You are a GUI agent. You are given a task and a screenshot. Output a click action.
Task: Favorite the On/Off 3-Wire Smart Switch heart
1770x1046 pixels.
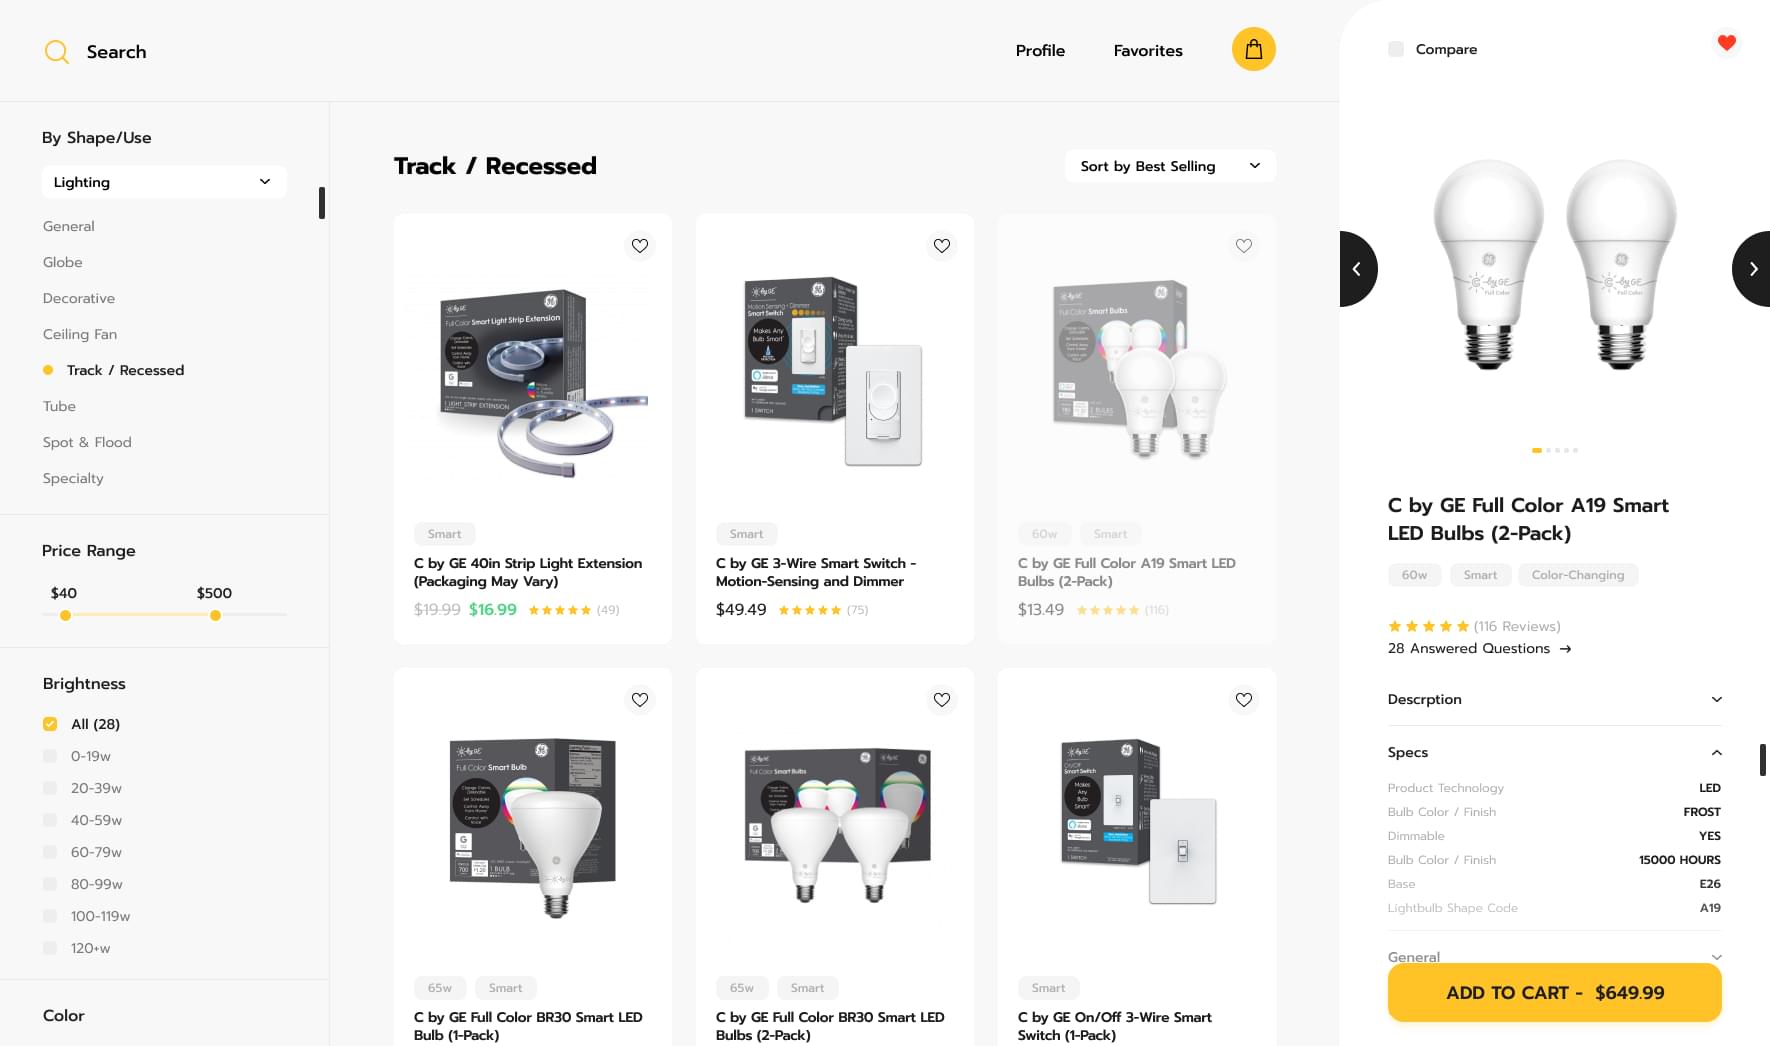click(1244, 700)
